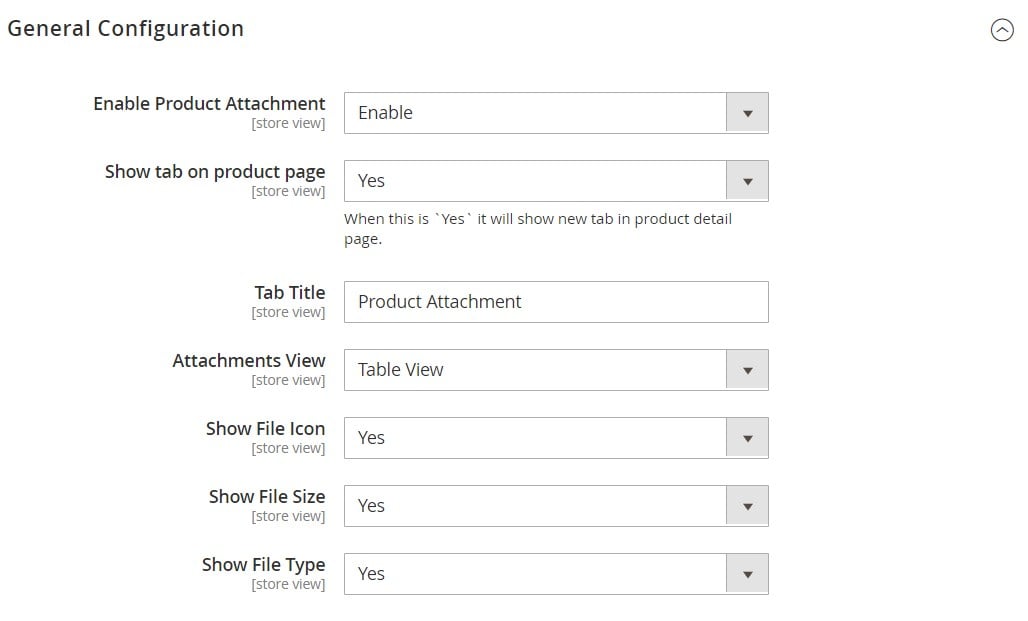Image resolution: width=1028 pixels, height=621 pixels.
Task: Open the Attachments View dropdown
Action: point(556,370)
